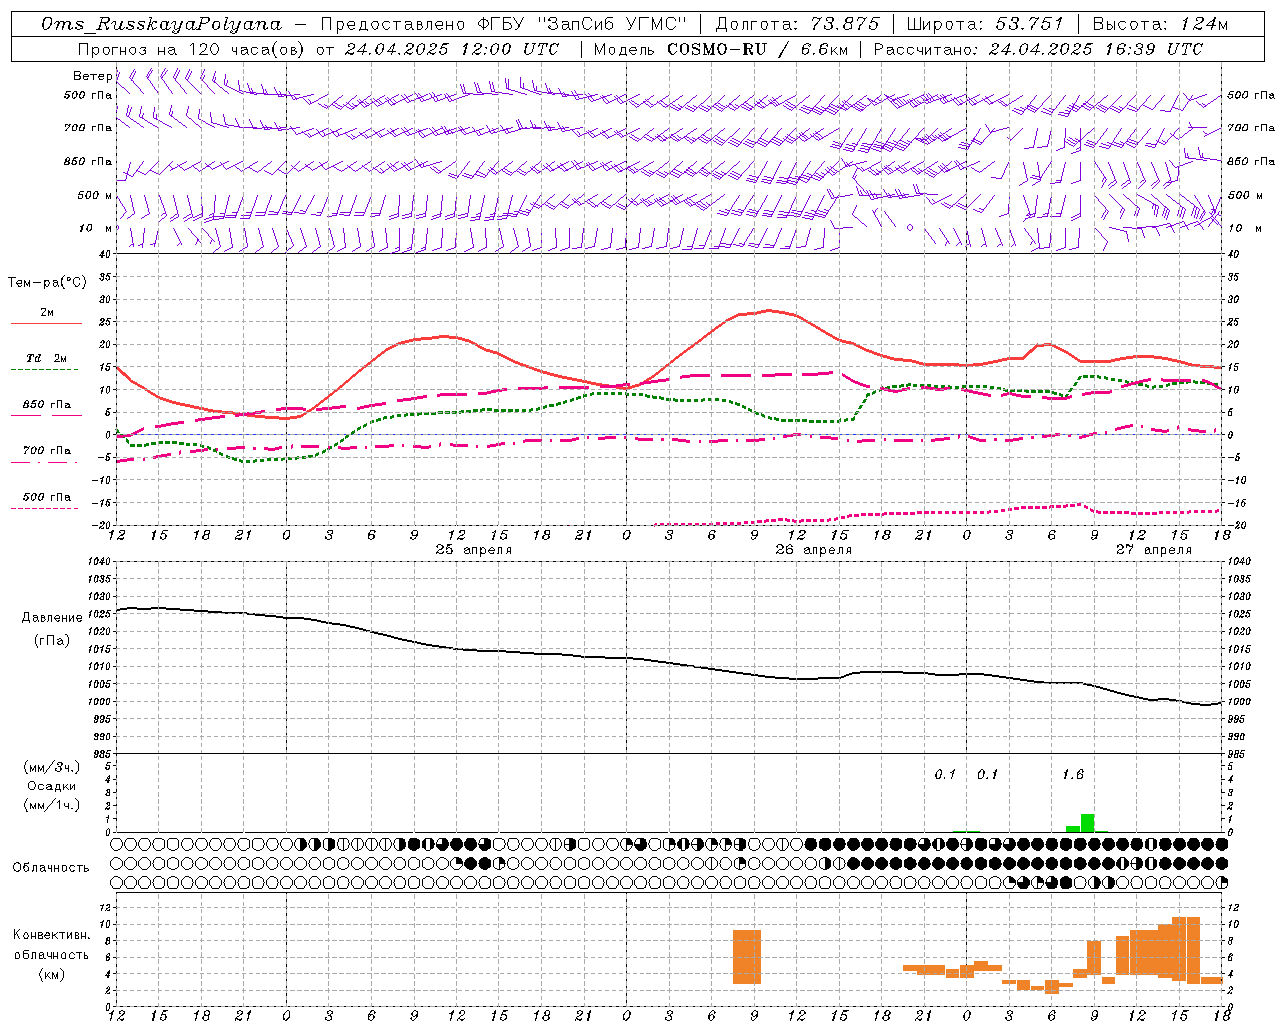Select the Модель COSMO-RU / 6.6км text
1280x1024 pixels.
(x=720, y=49)
